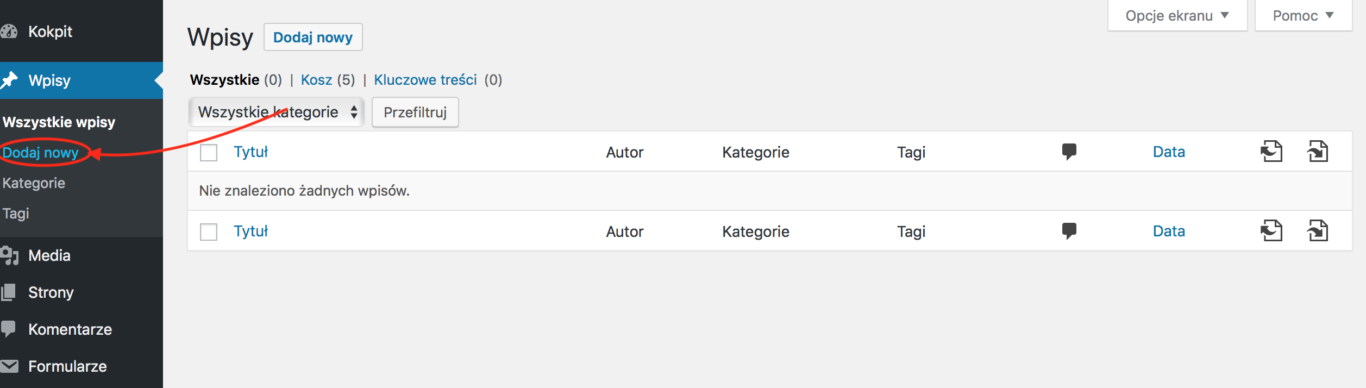The height and width of the screenshot is (388, 1366).
Task: Click the Przefiltruj button
Action: 415,112
